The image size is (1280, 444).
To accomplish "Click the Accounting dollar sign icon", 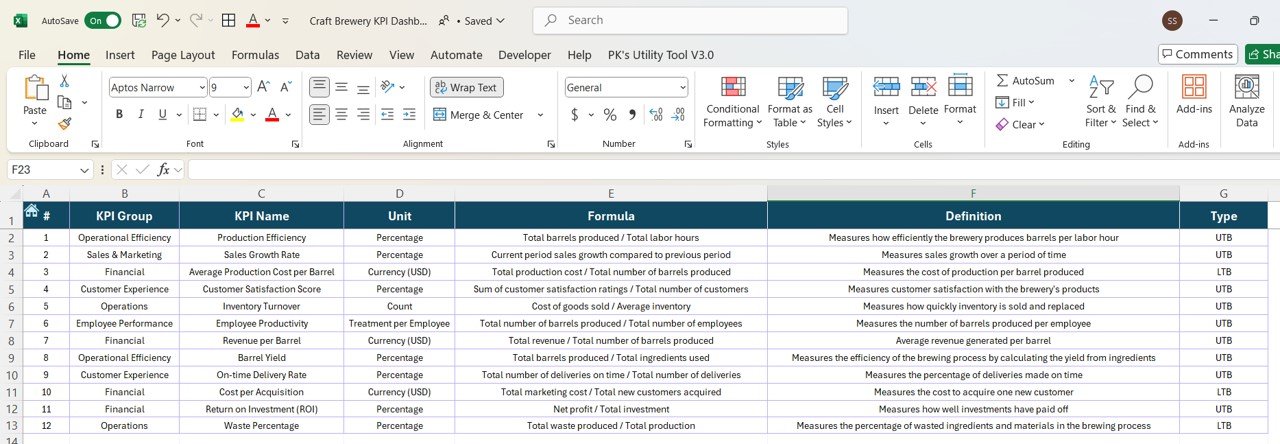I will click(x=575, y=115).
